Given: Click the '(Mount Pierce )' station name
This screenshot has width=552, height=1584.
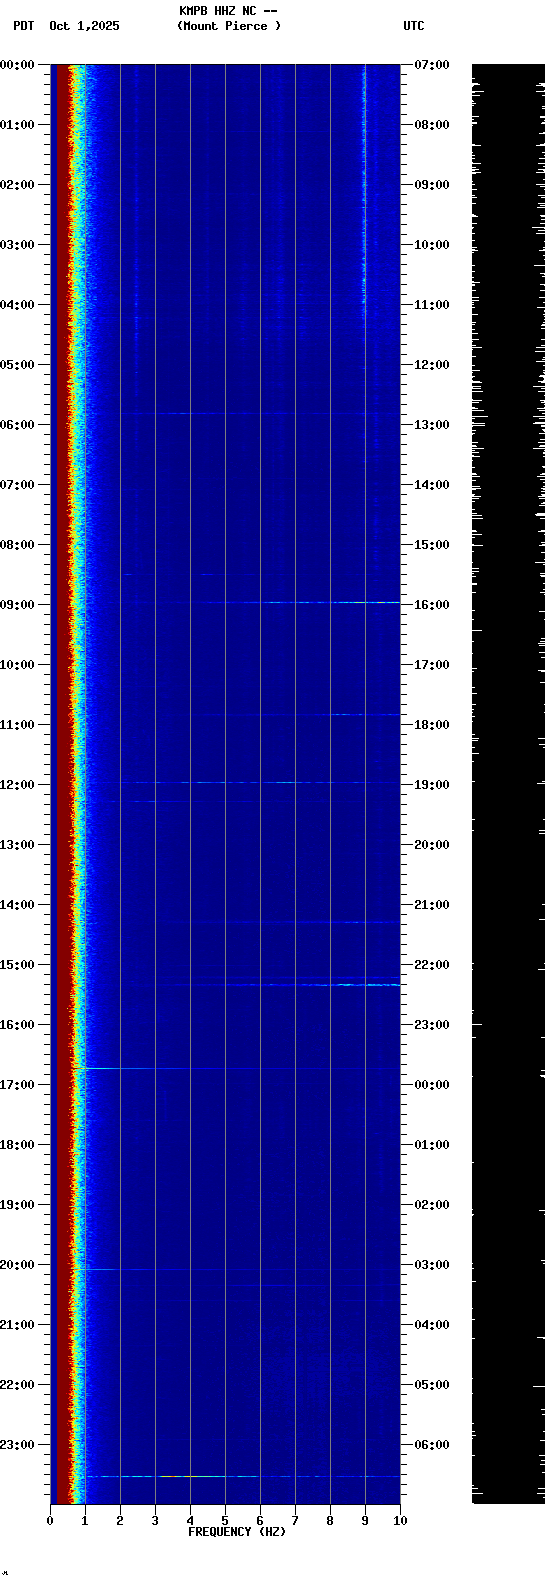Looking at the screenshot, I should (x=229, y=26).
